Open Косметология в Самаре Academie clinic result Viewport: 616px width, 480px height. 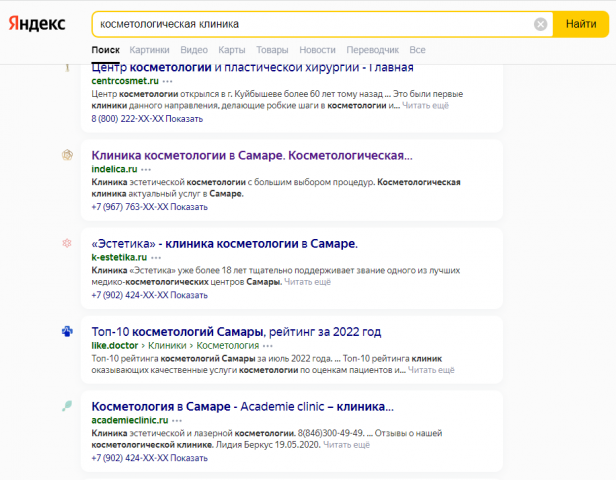242,407
